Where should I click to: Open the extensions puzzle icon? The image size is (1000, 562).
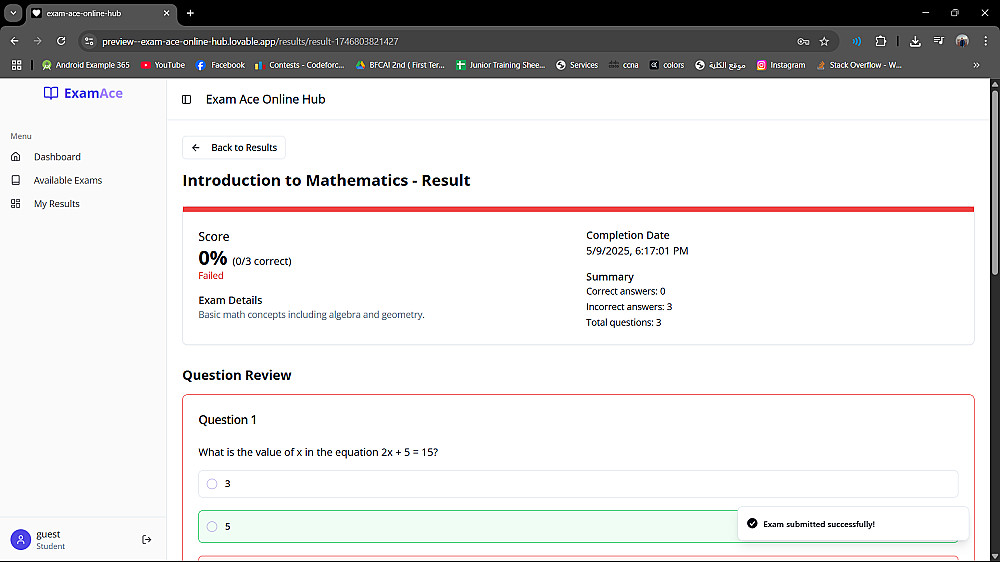coord(881,41)
